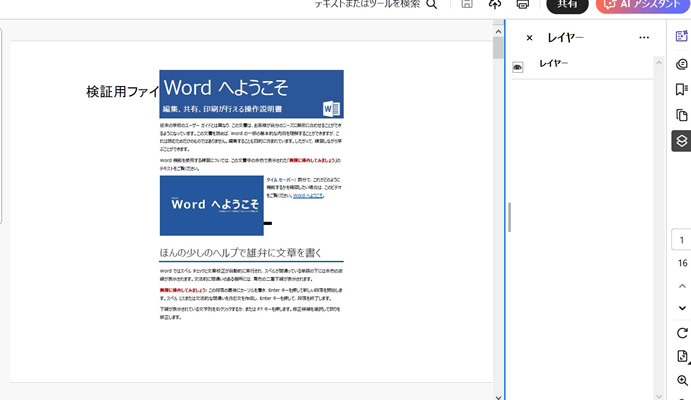Click the Word へようこそ video thumbnail
691x400 pixels.
212,205
